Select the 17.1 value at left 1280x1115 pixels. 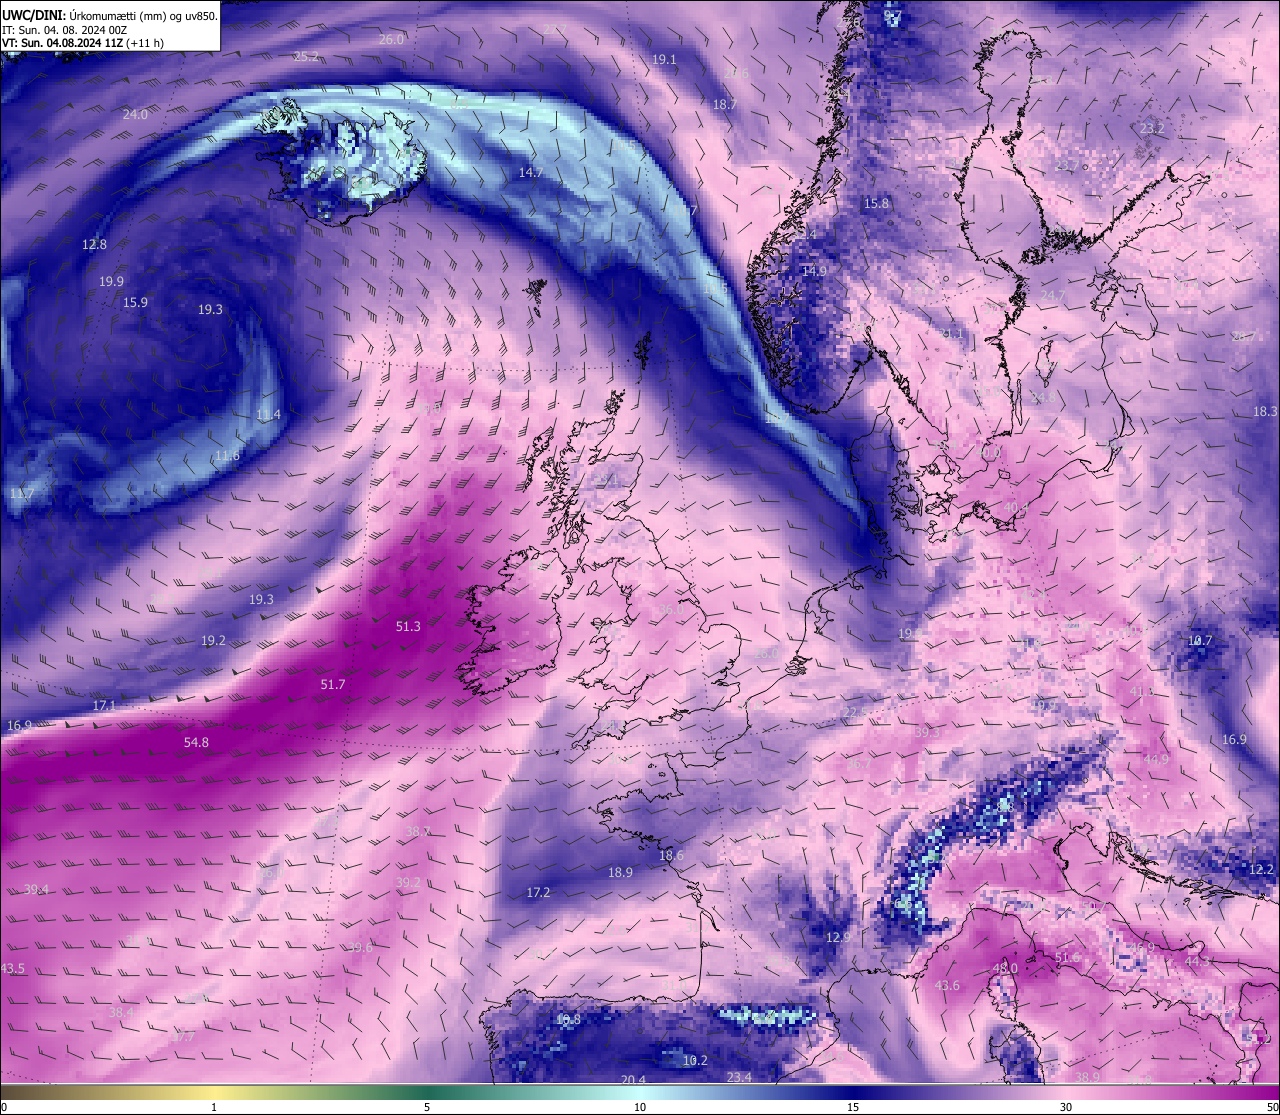(104, 705)
